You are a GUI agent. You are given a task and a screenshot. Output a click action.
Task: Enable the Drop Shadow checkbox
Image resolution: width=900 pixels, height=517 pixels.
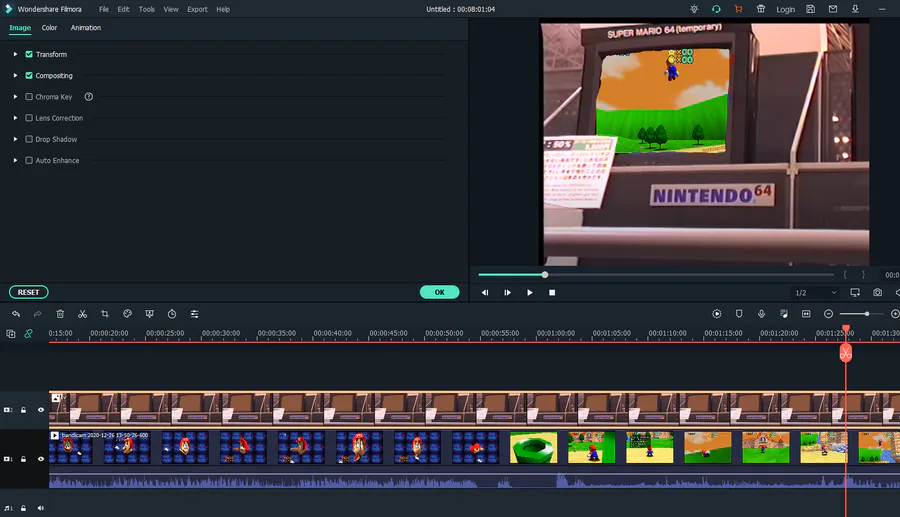(29, 139)
